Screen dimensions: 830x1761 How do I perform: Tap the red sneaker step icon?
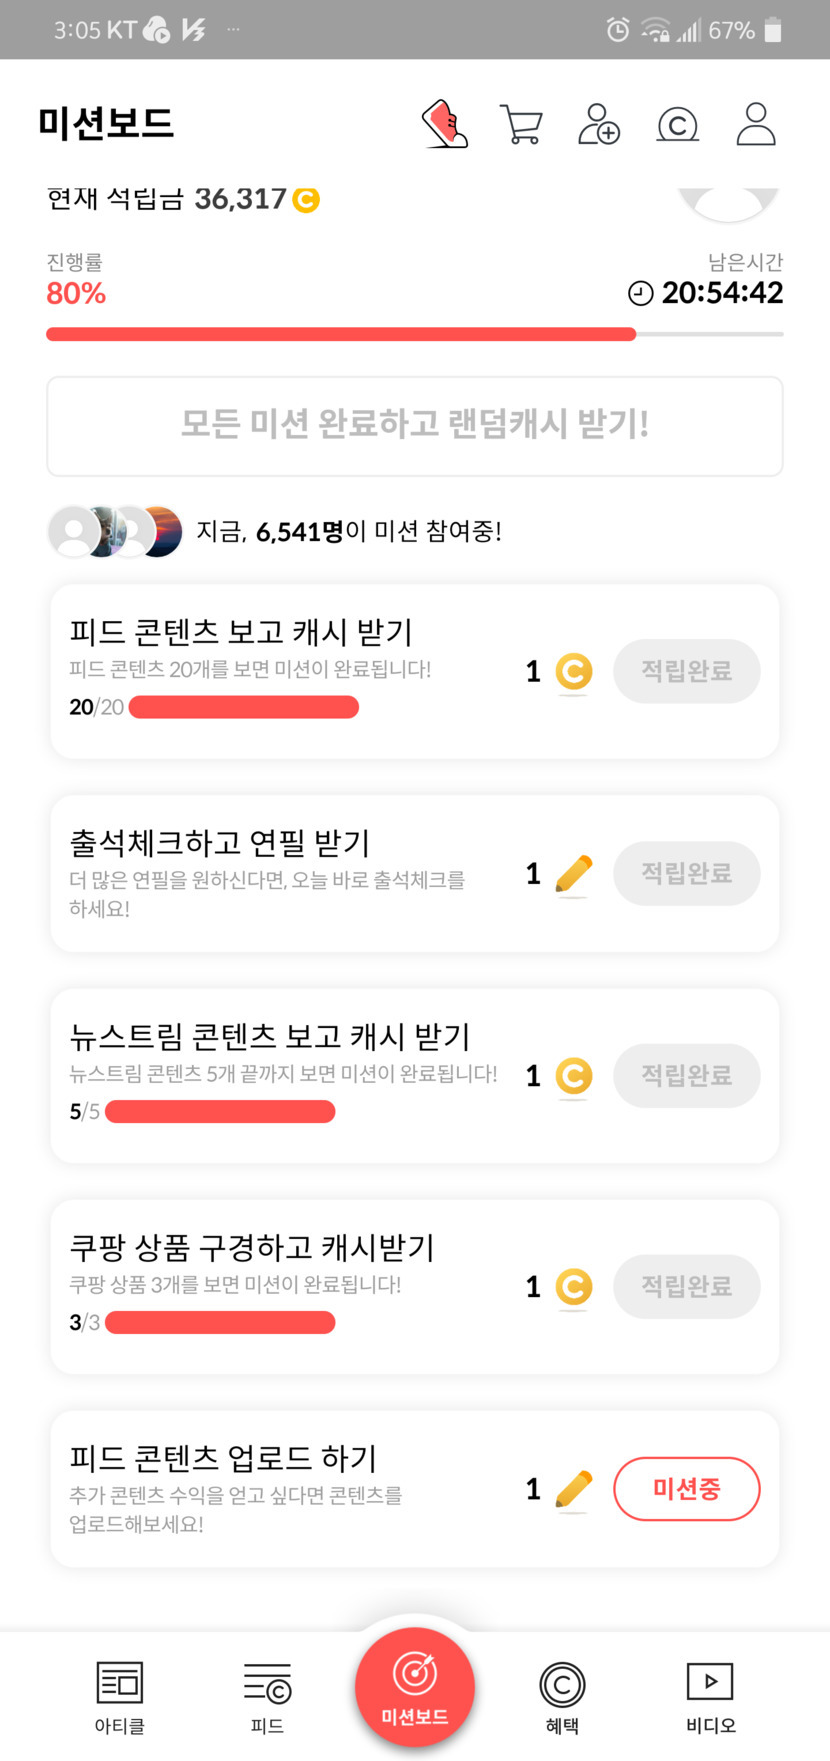coord(445,124)
